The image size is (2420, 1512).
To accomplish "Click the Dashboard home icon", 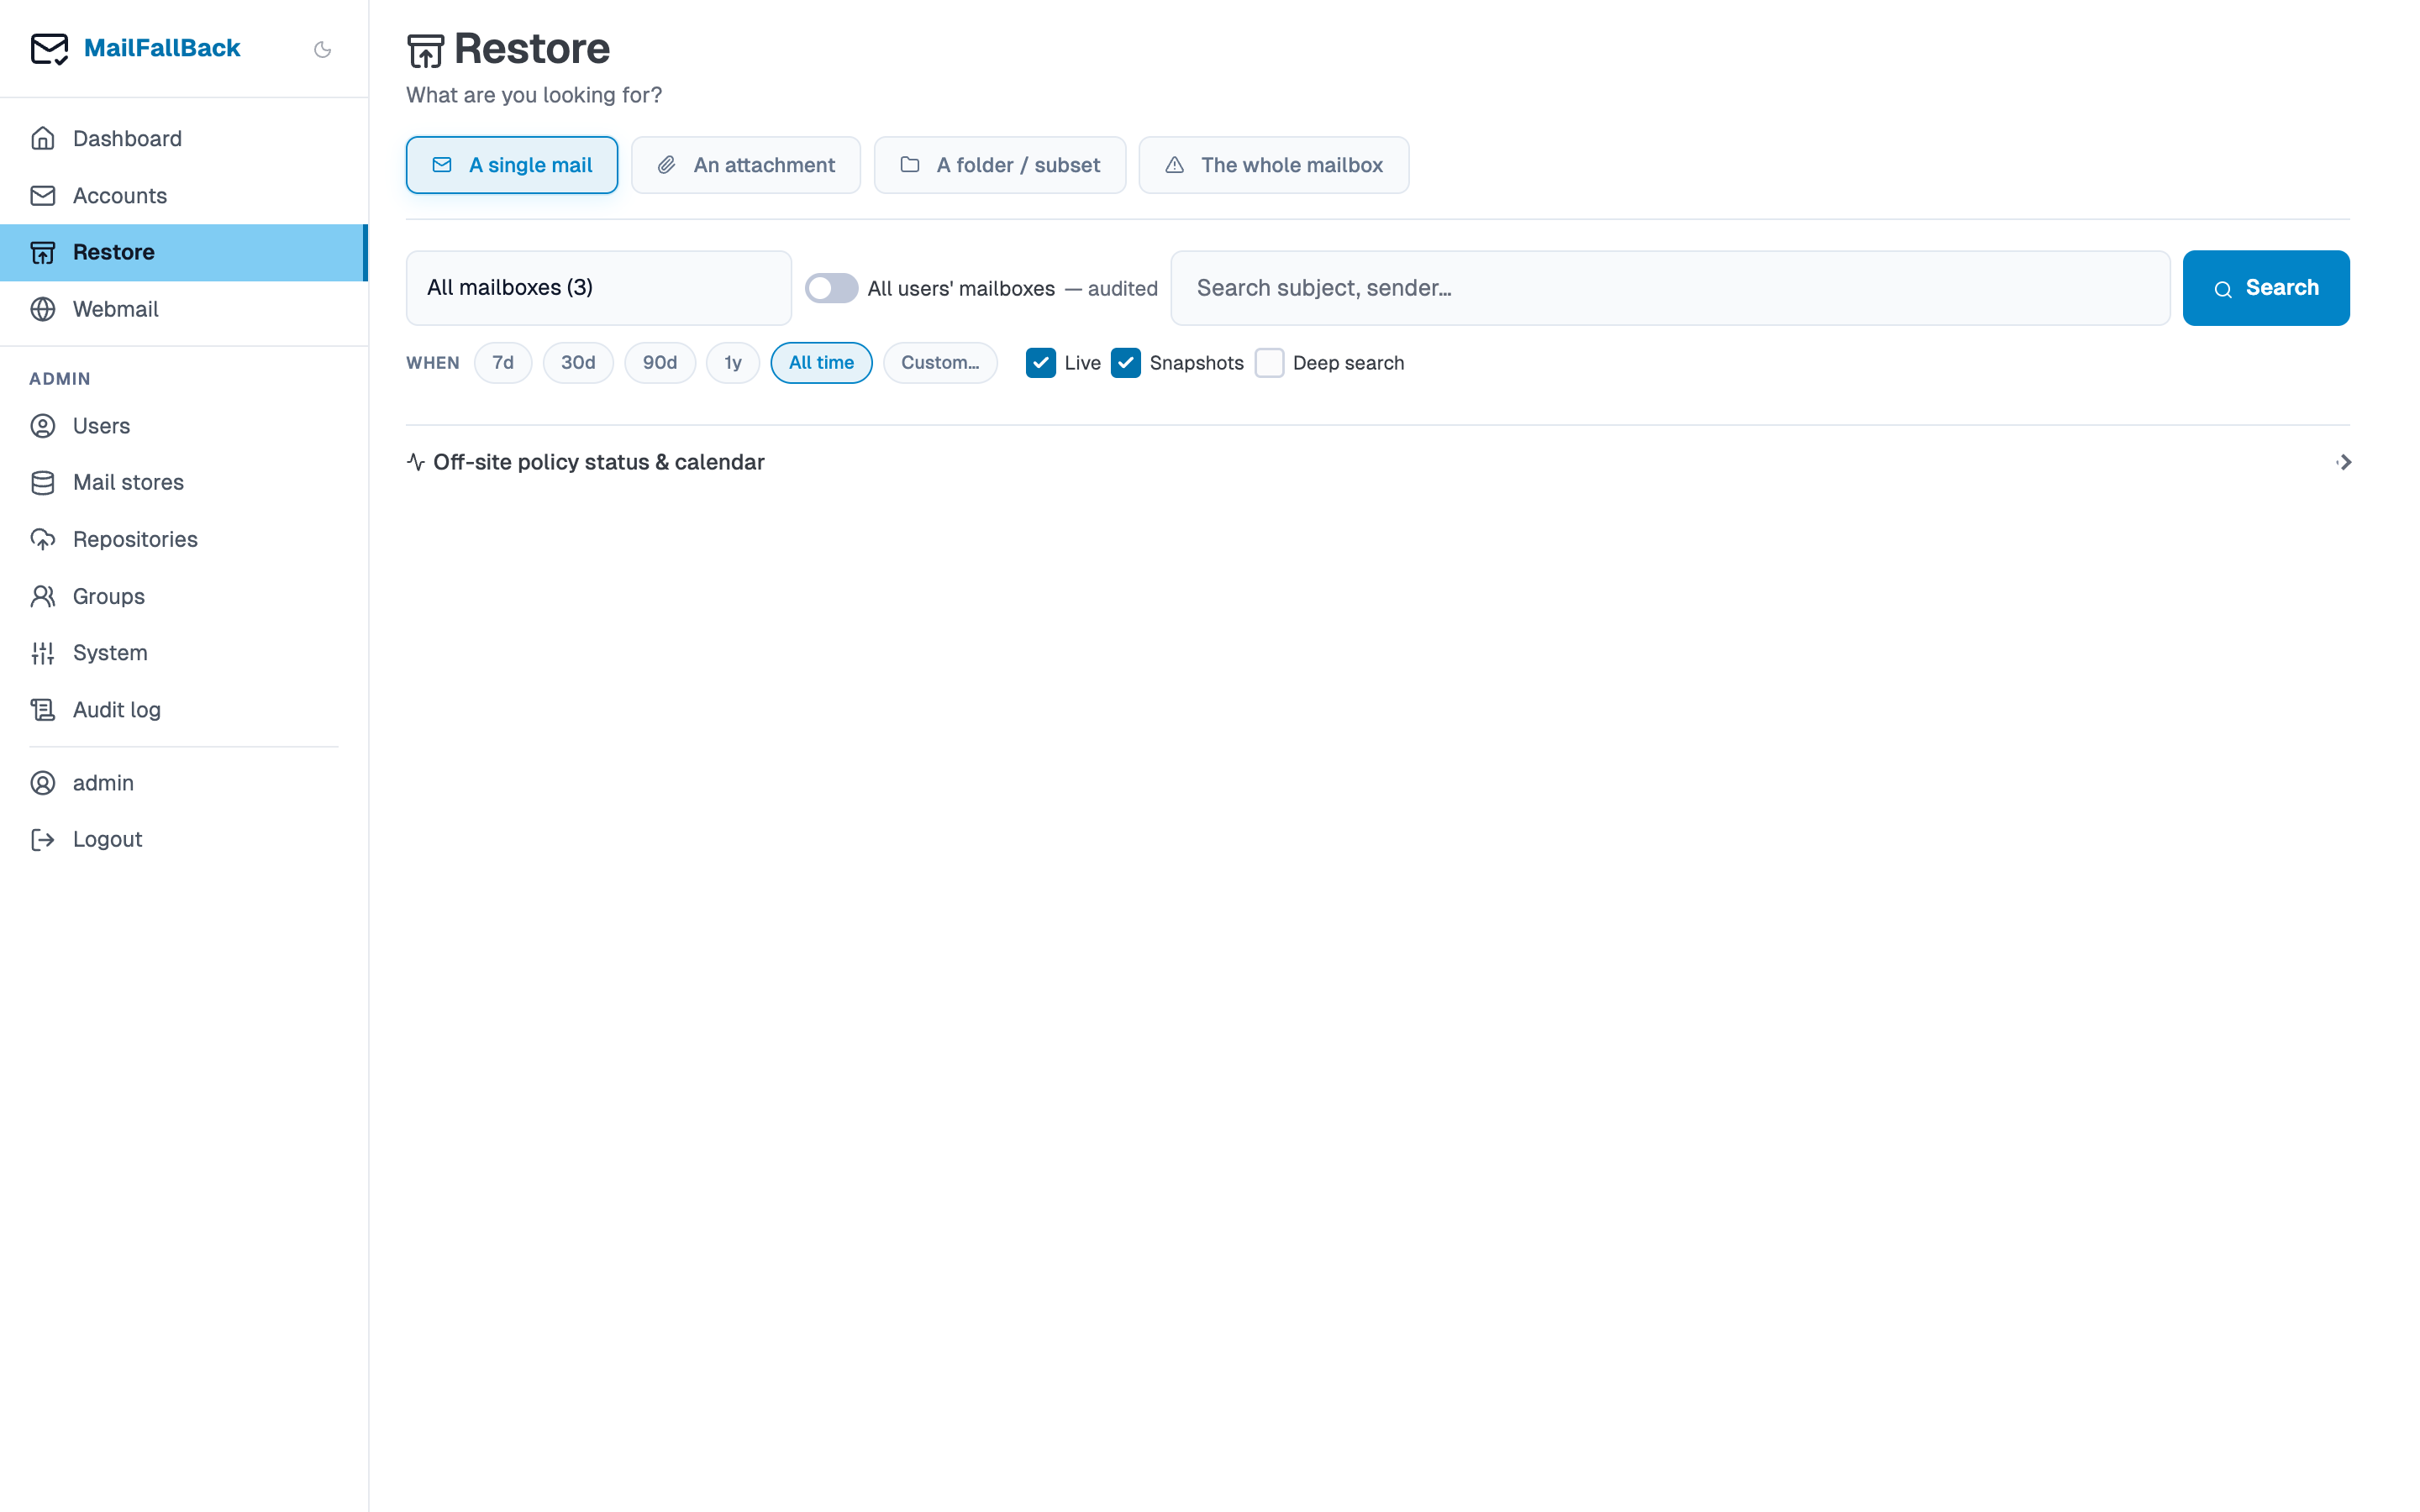I will tap(43, 138).
